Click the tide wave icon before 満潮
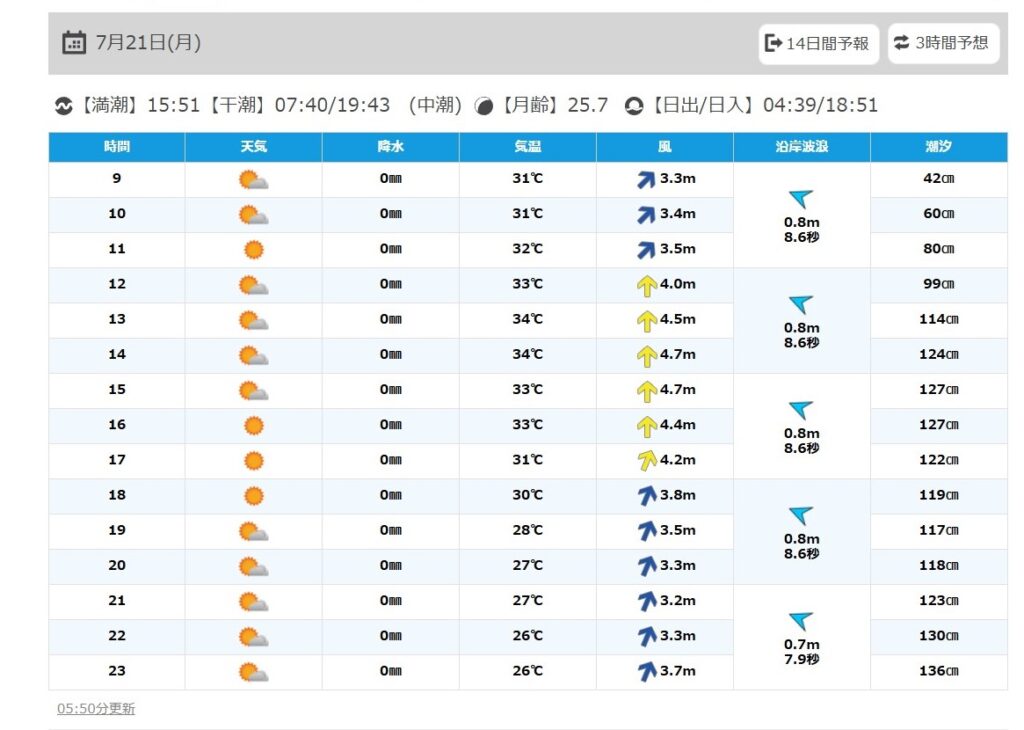The image size is (1024, 730). click(x=63, y=105)
